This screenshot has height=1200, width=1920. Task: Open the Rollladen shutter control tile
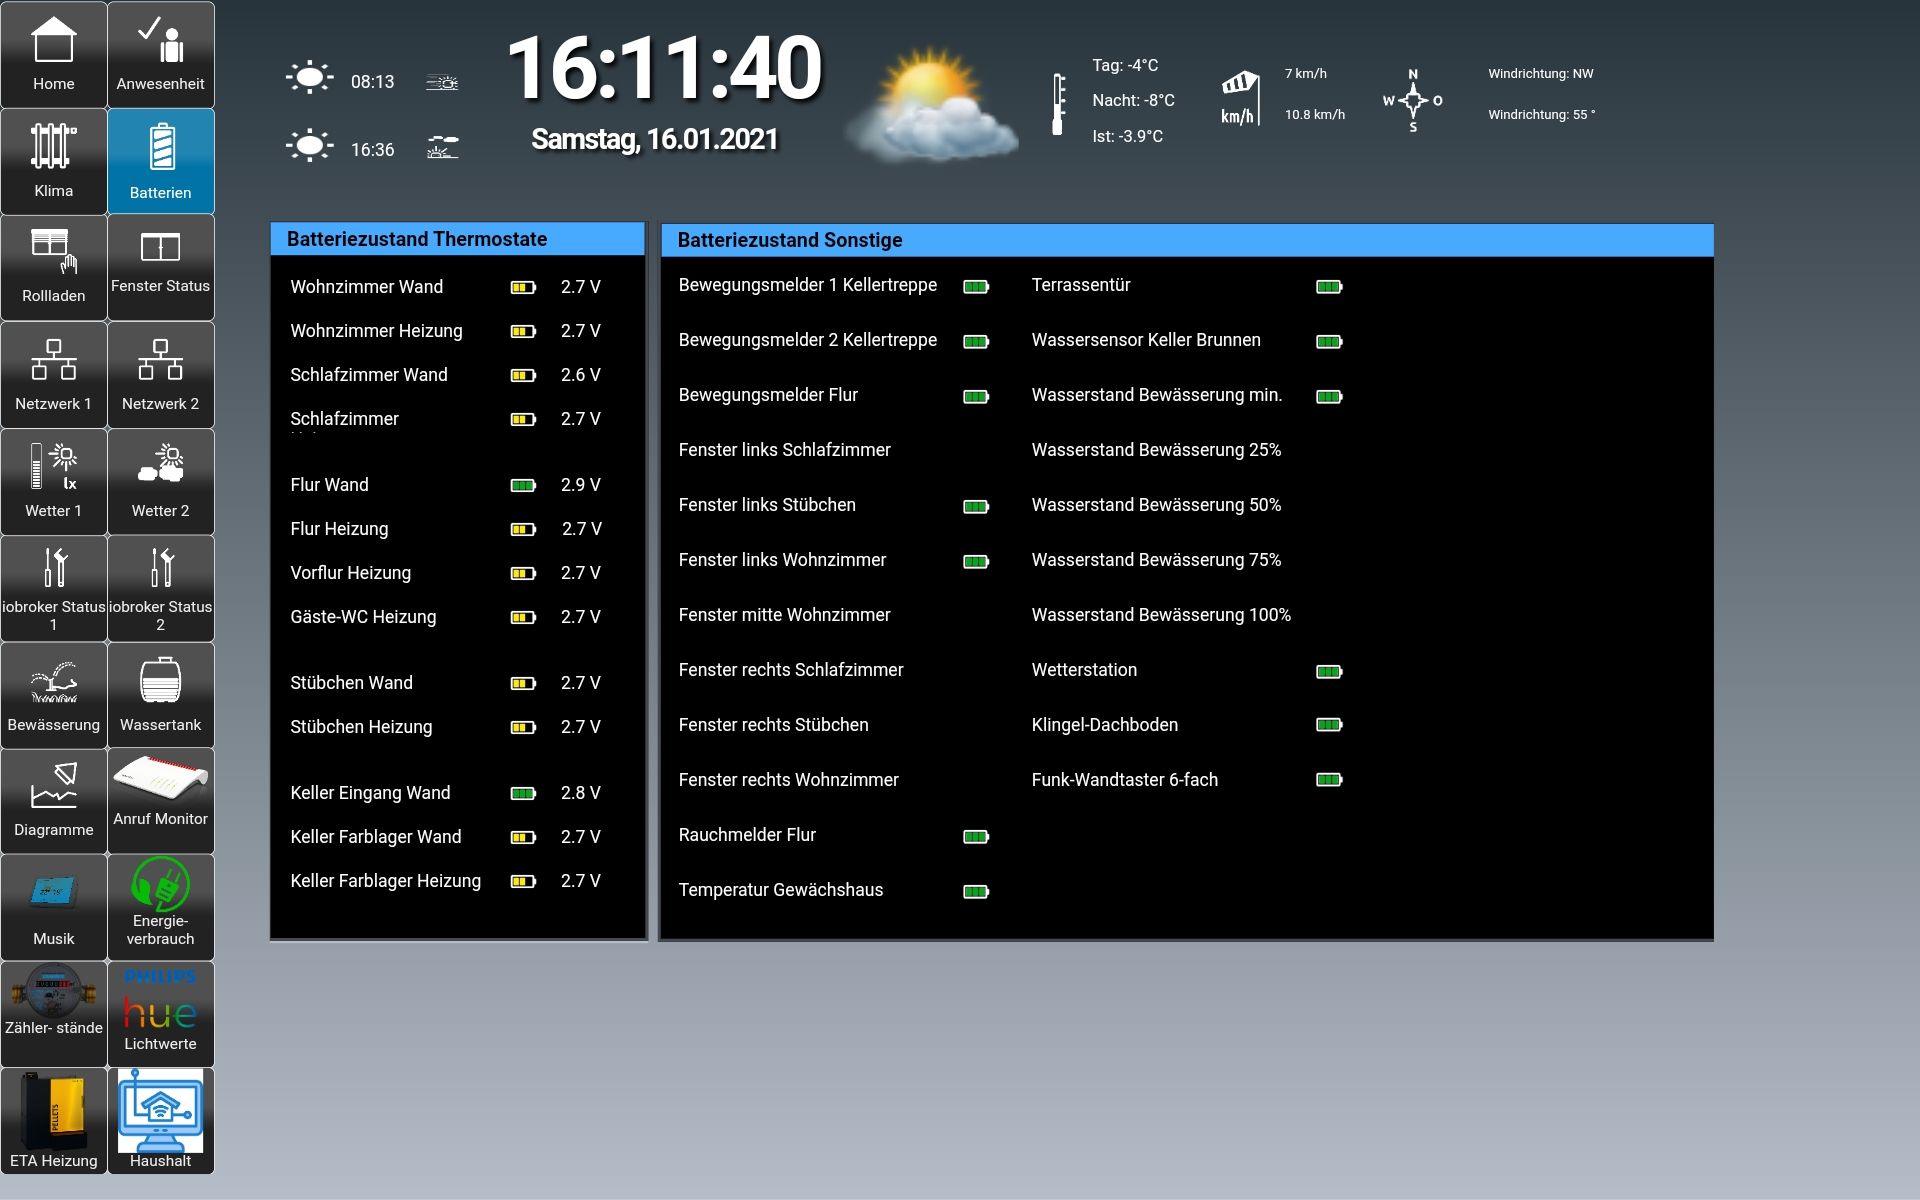coord(53,268)
